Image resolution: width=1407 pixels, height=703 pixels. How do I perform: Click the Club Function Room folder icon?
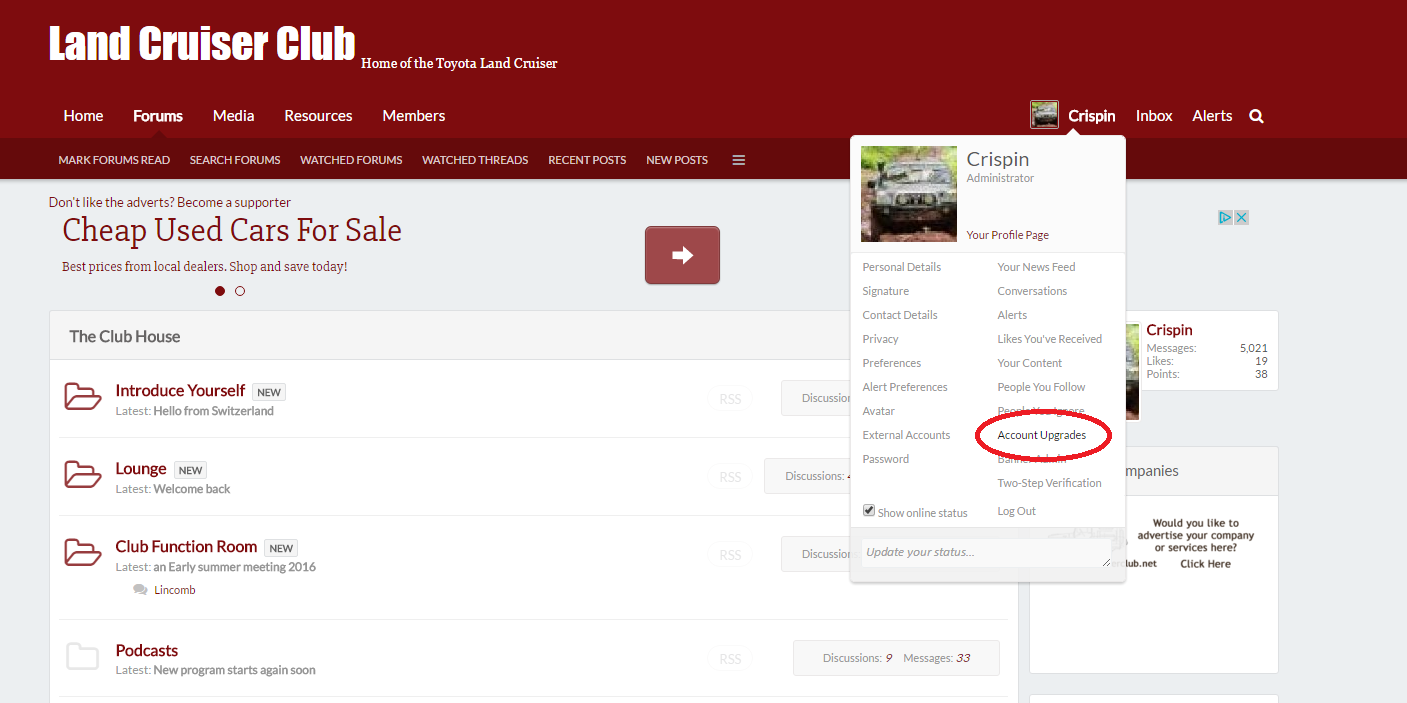click(x=83, y=553)
